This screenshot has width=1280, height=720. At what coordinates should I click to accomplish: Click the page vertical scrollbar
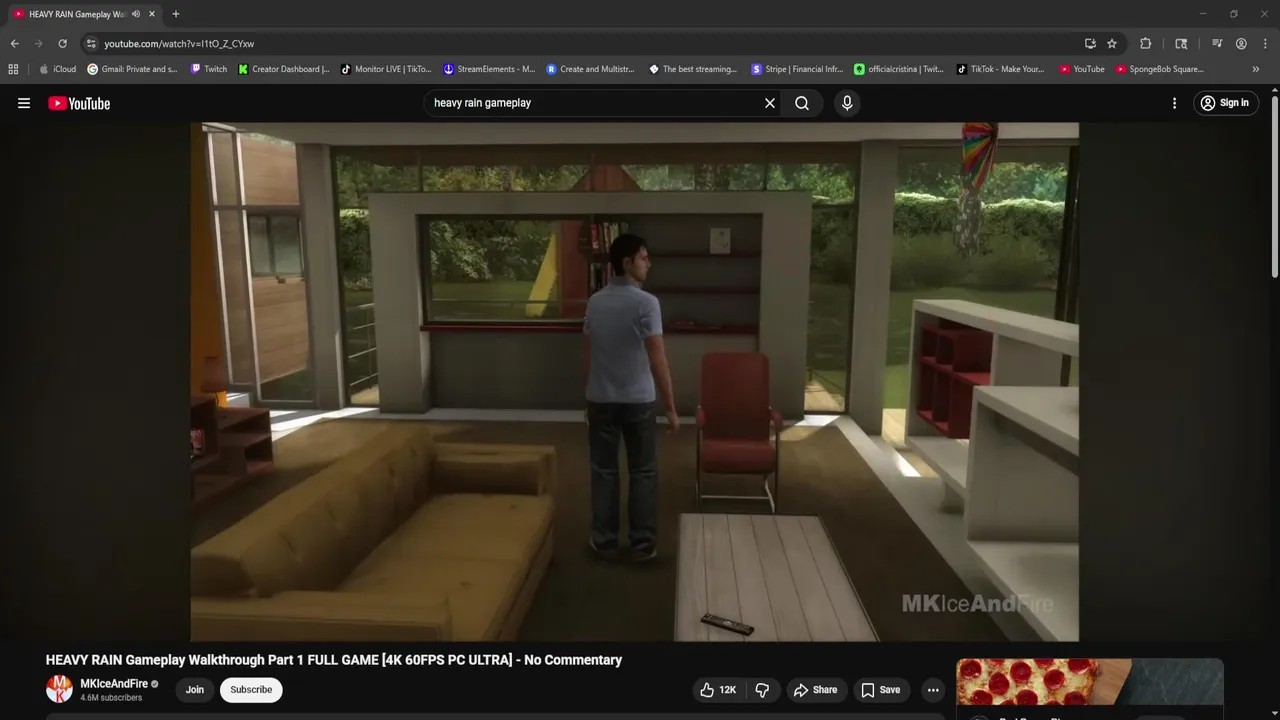1274,185
